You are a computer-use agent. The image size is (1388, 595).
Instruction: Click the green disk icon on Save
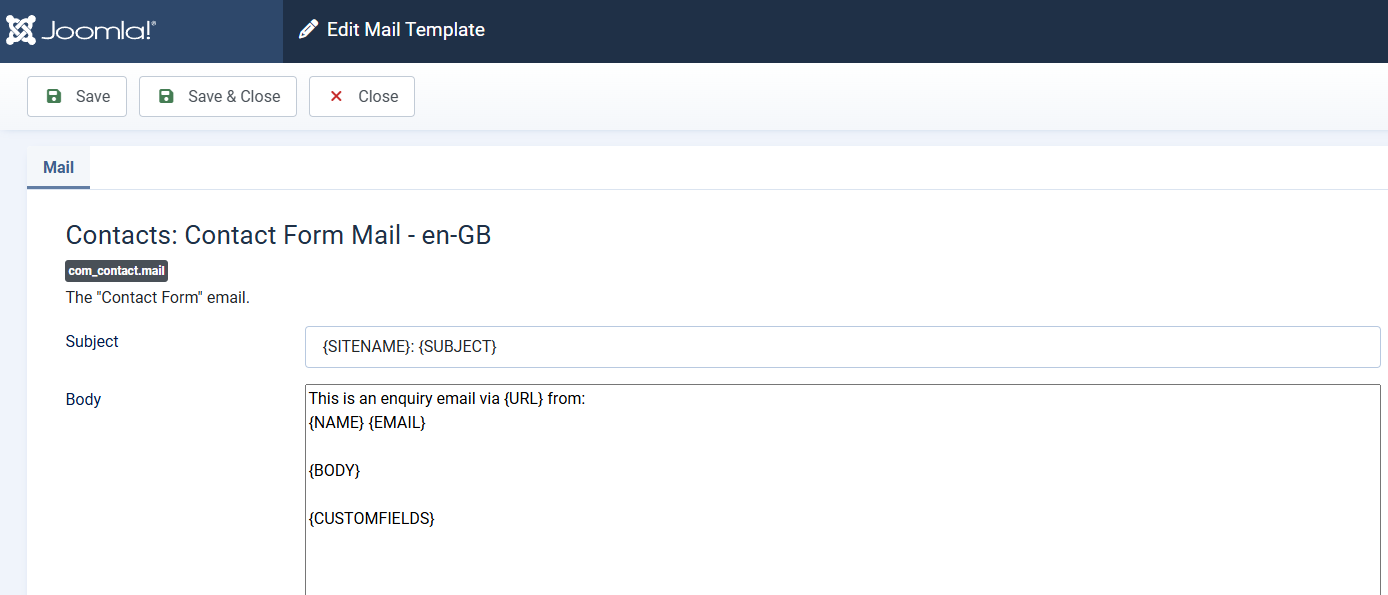[x=52, y=96]
